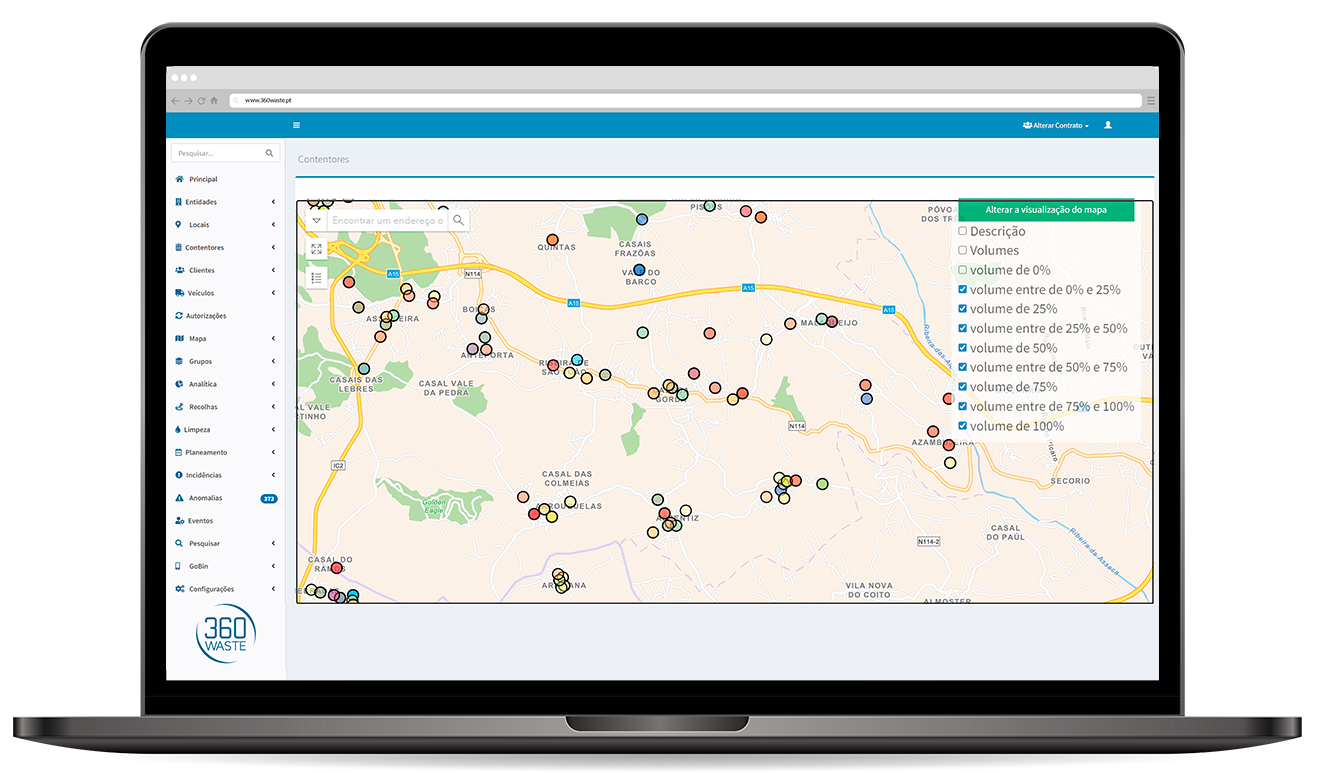Click the browser reload icon

click(201, 101)
